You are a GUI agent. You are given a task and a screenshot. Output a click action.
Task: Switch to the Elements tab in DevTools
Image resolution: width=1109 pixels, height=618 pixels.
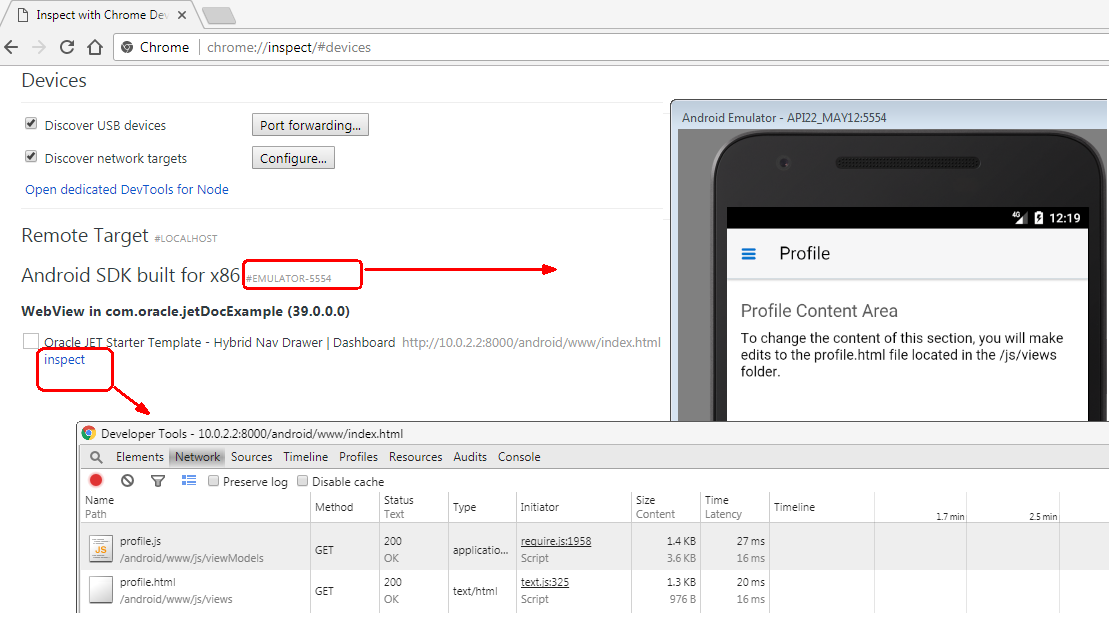[139, 457]
